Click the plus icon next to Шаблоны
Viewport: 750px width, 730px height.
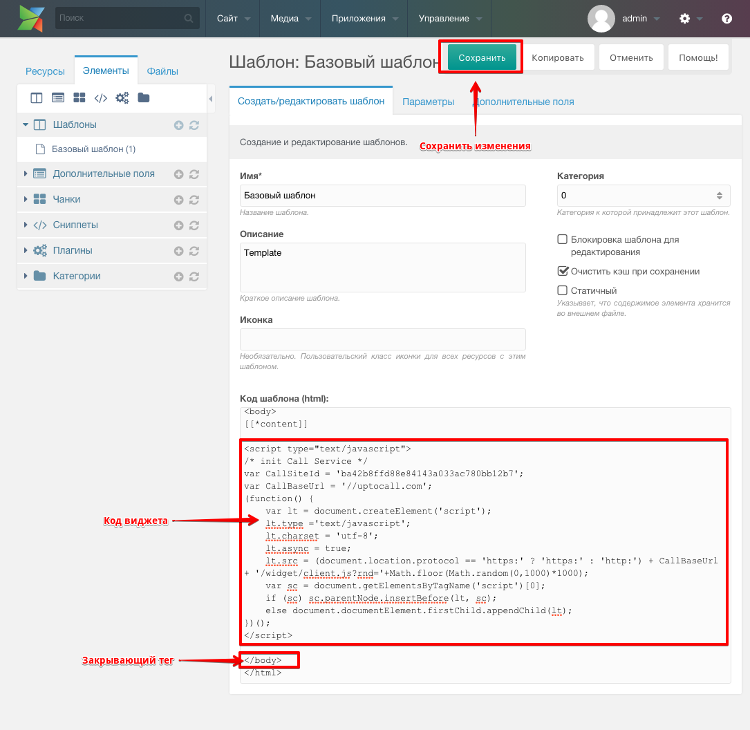[178, 125]
